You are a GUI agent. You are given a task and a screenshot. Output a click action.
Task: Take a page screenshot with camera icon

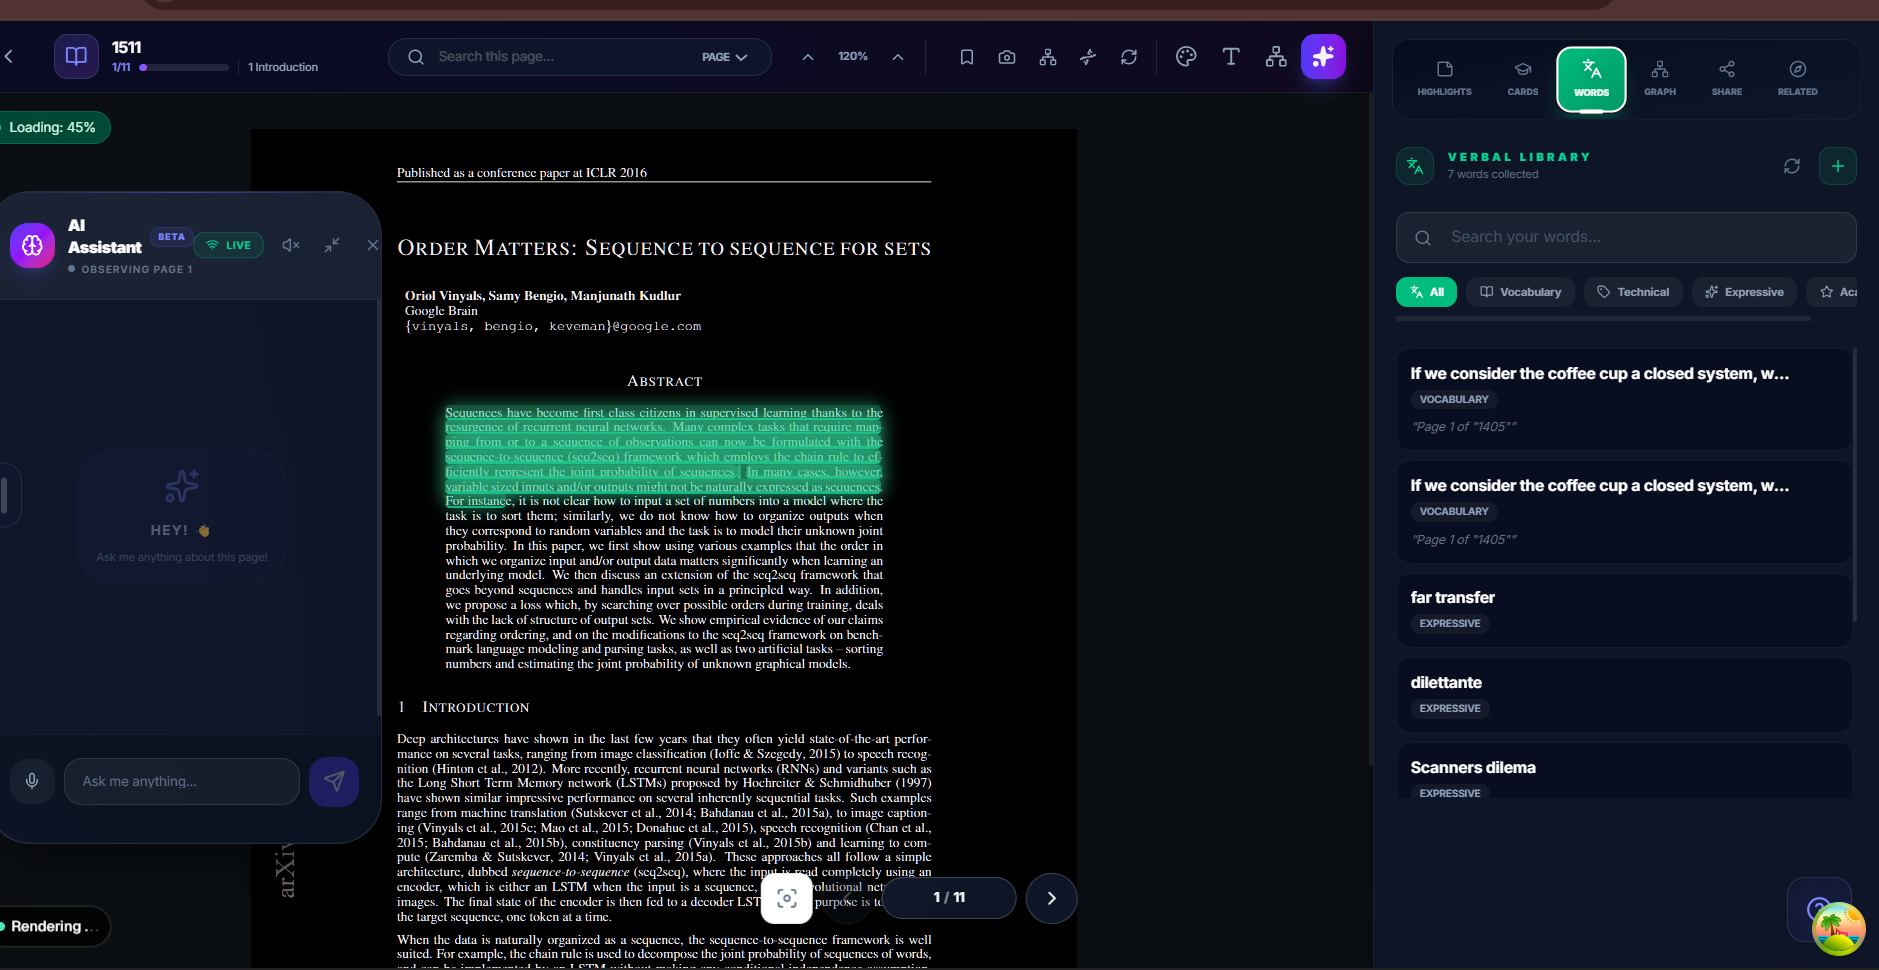1007,57
